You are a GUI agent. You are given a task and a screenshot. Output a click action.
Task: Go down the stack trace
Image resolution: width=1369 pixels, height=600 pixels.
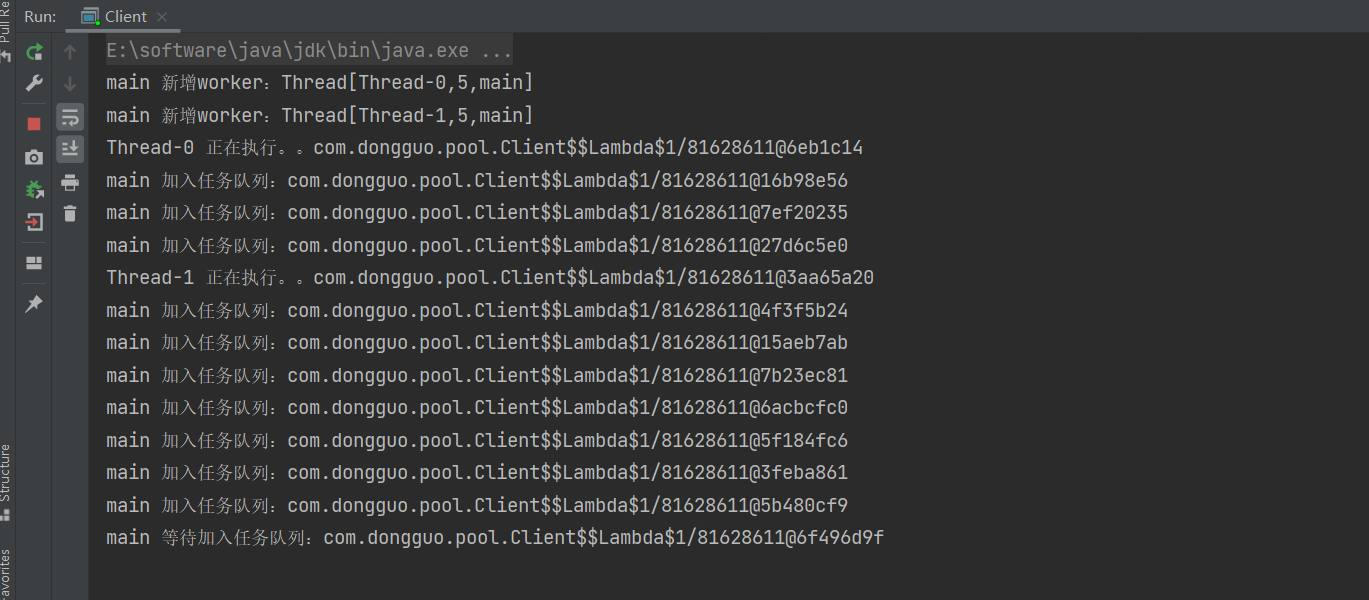(x=70, y=84)
